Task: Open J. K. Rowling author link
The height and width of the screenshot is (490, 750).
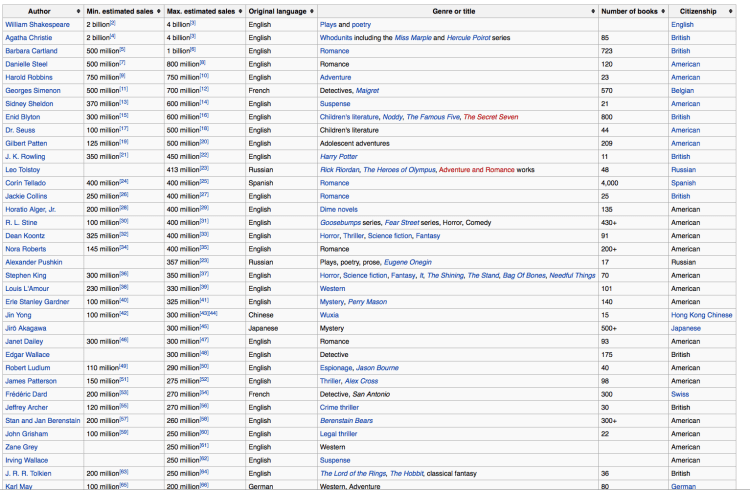Action: point(25,156)
